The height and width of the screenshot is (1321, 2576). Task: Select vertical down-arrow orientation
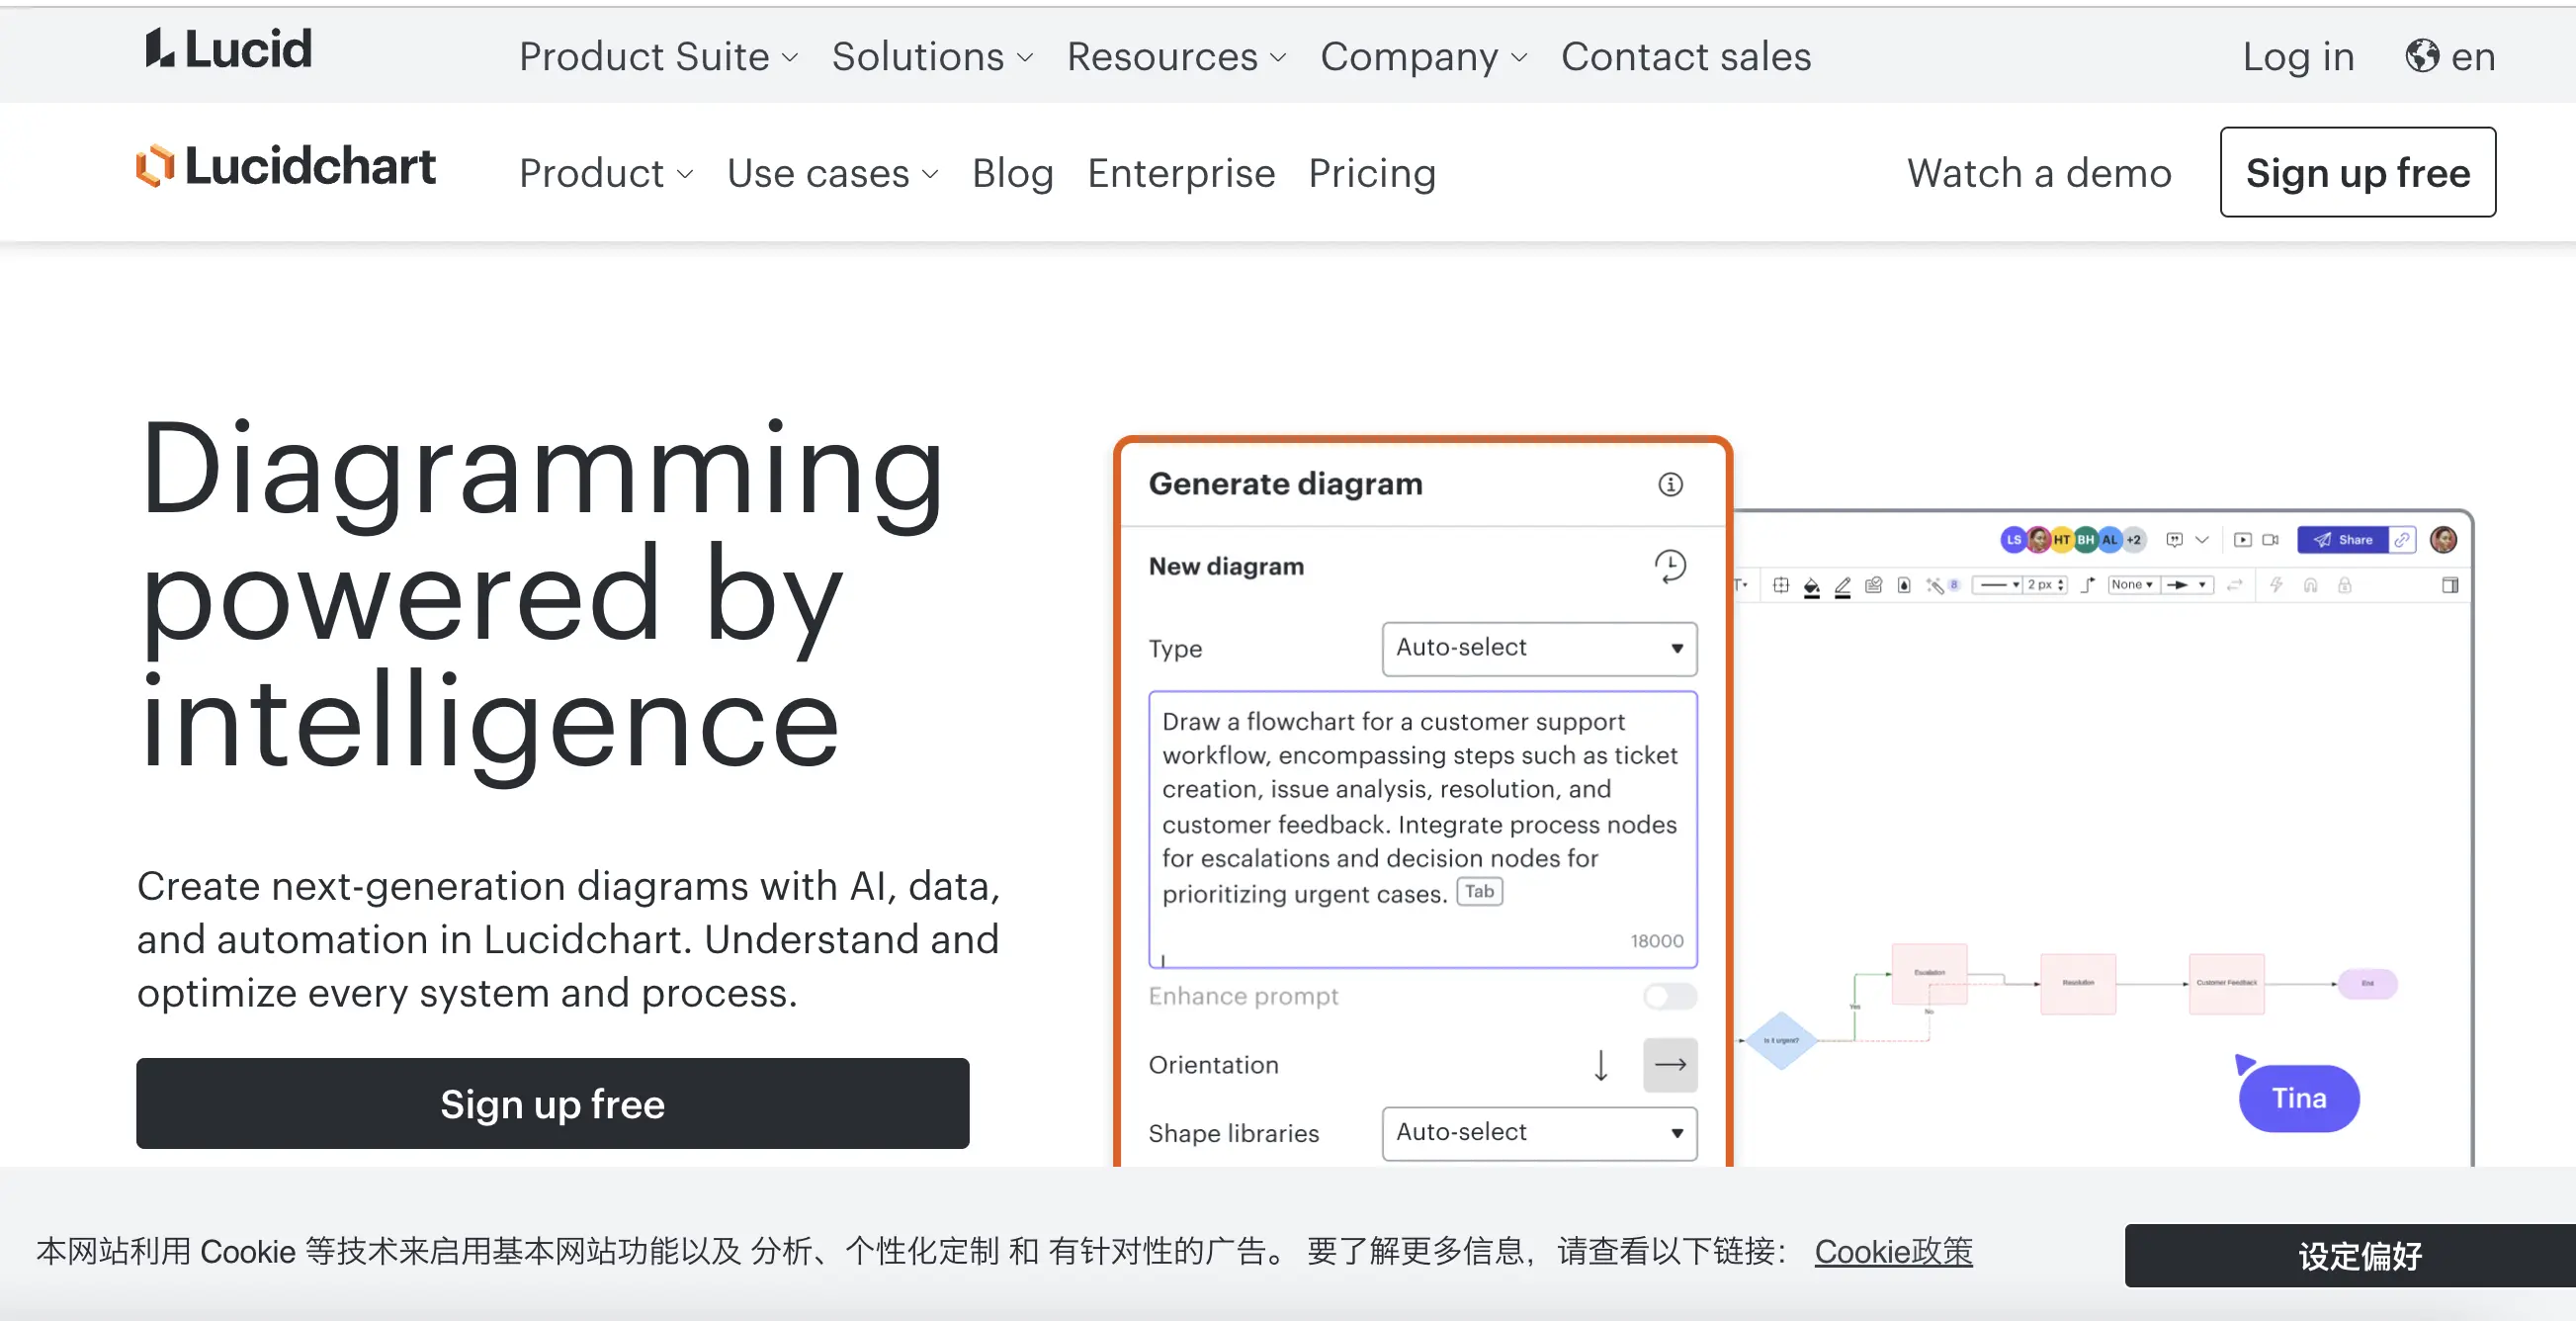pos(1600,1065)
